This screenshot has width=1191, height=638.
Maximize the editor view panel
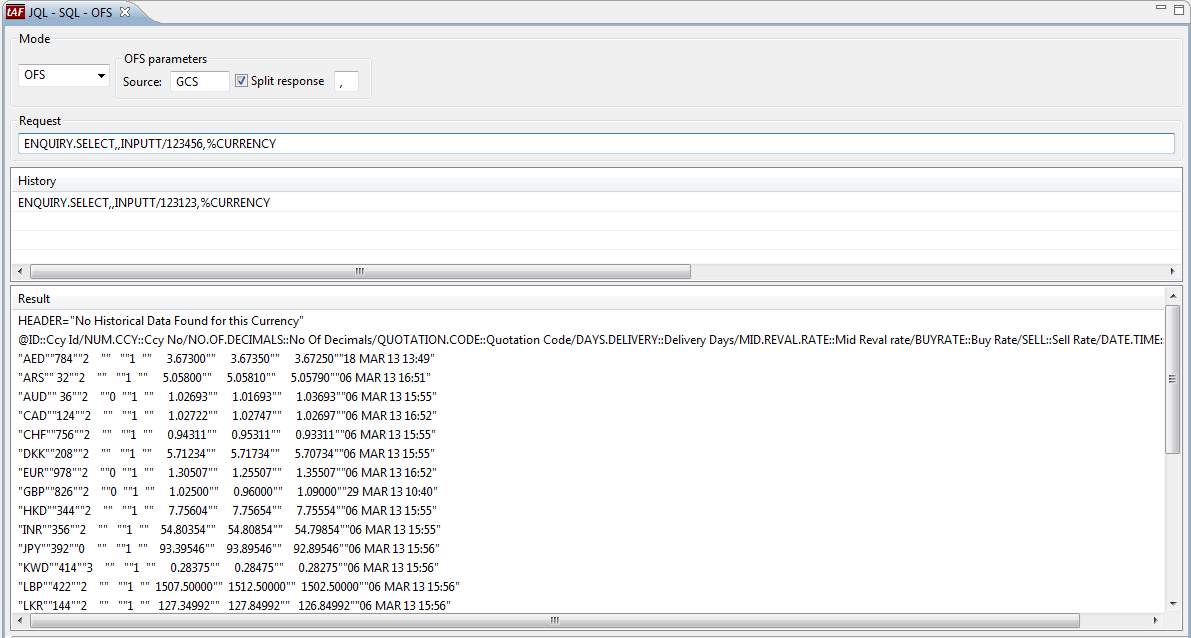[x=1178, y=9]
